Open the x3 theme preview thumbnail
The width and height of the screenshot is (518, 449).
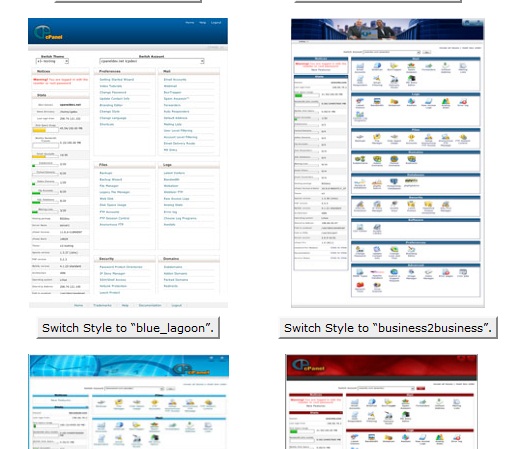(x=128, y=163)
